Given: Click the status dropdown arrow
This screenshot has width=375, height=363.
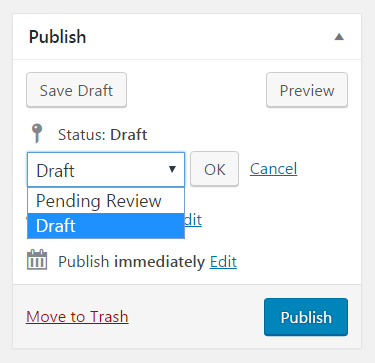Looking at the screenshot, I should pos(172,169).
